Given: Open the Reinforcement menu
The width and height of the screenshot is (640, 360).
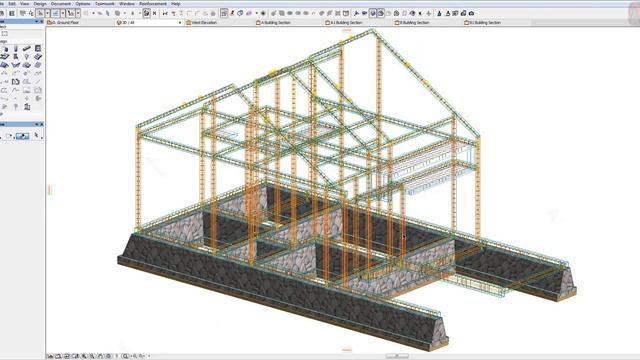Looking at the screenshot, I should click(x=153, y=4).
